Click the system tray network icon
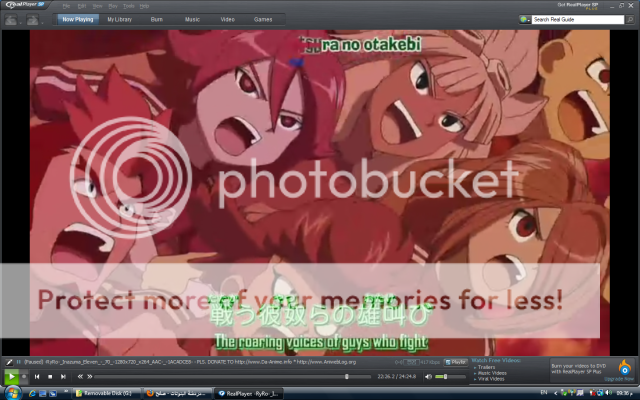The height and width of the screenshot is (400, 640). click(600, 393)
